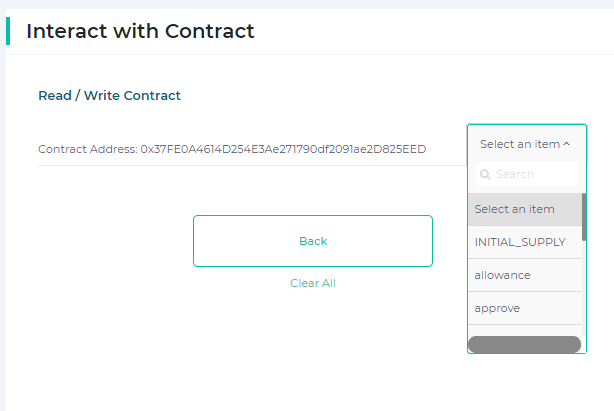Click the teal accent bar beside the title
This screenshot has height=411, width=614.
(x=8, y=31)
